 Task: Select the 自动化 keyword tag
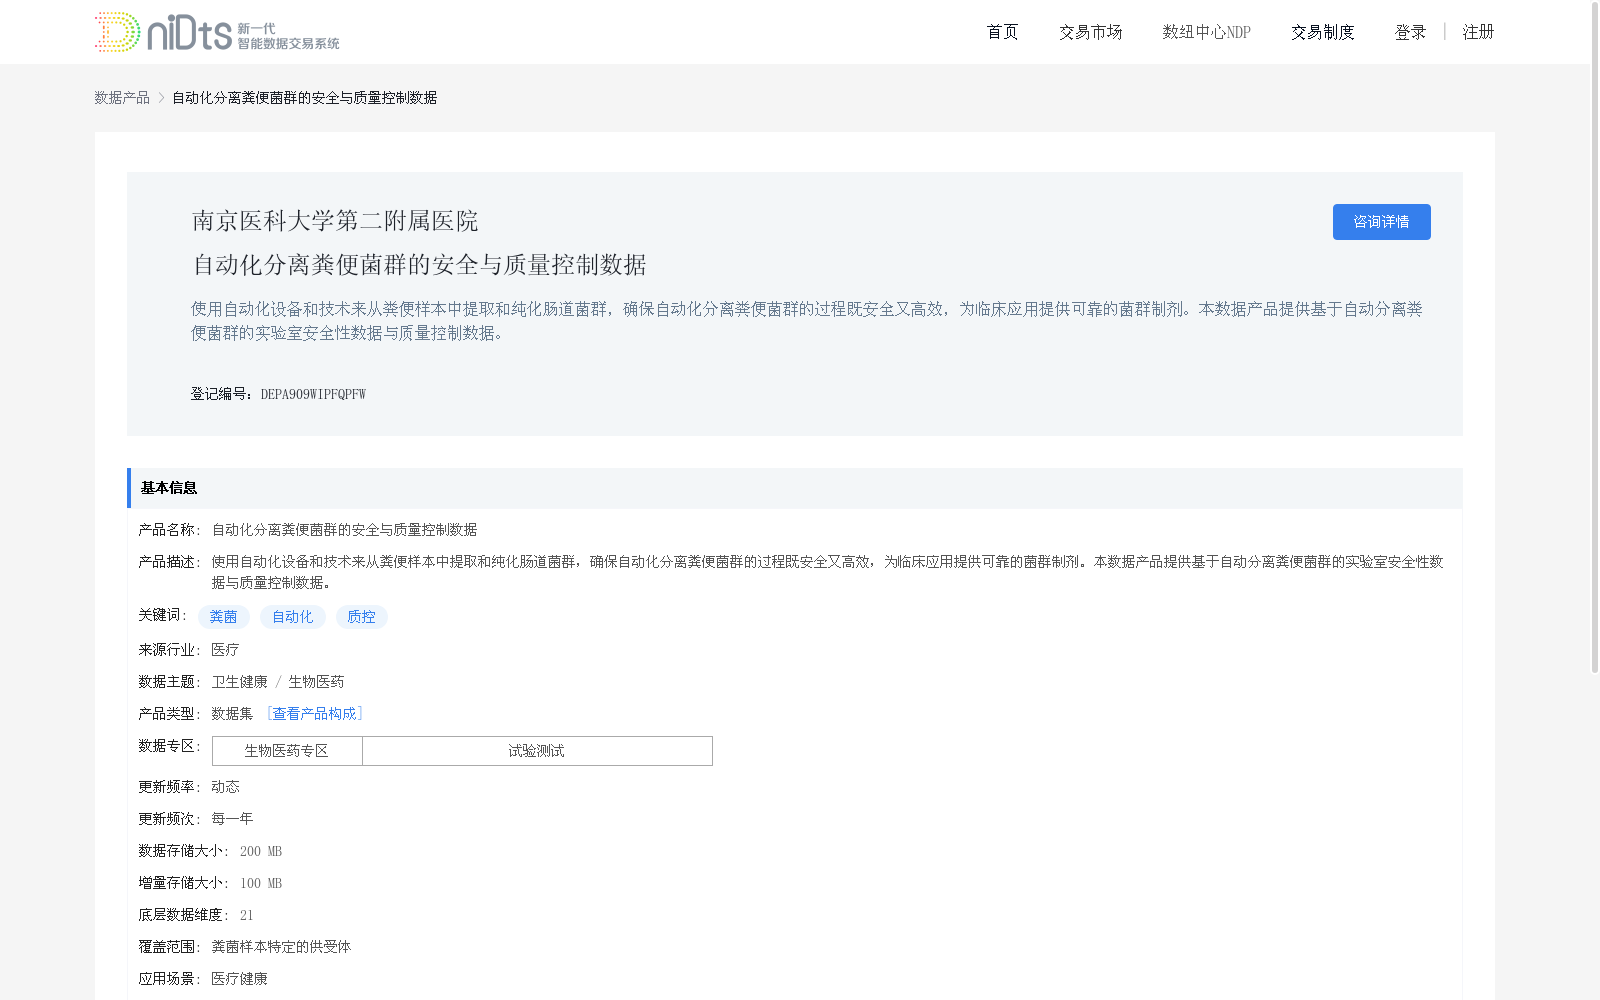[292, 617]
